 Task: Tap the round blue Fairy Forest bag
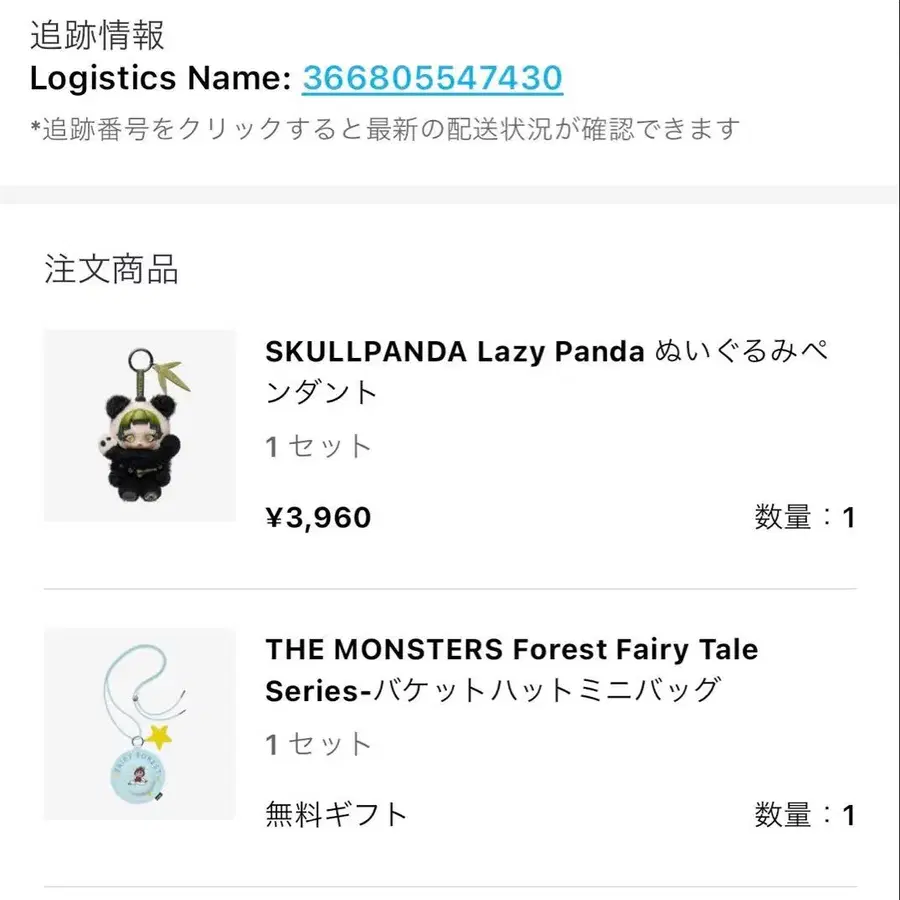[x=139, y=775]
